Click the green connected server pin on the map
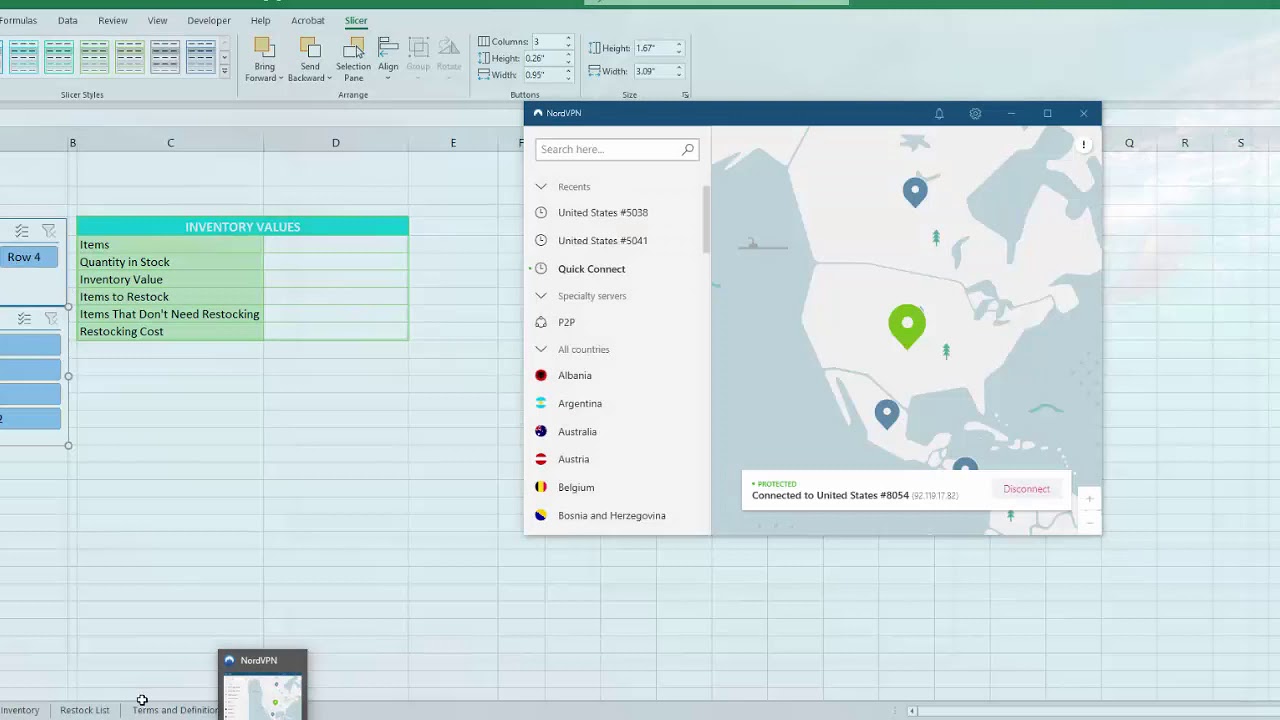 point(907,326)
